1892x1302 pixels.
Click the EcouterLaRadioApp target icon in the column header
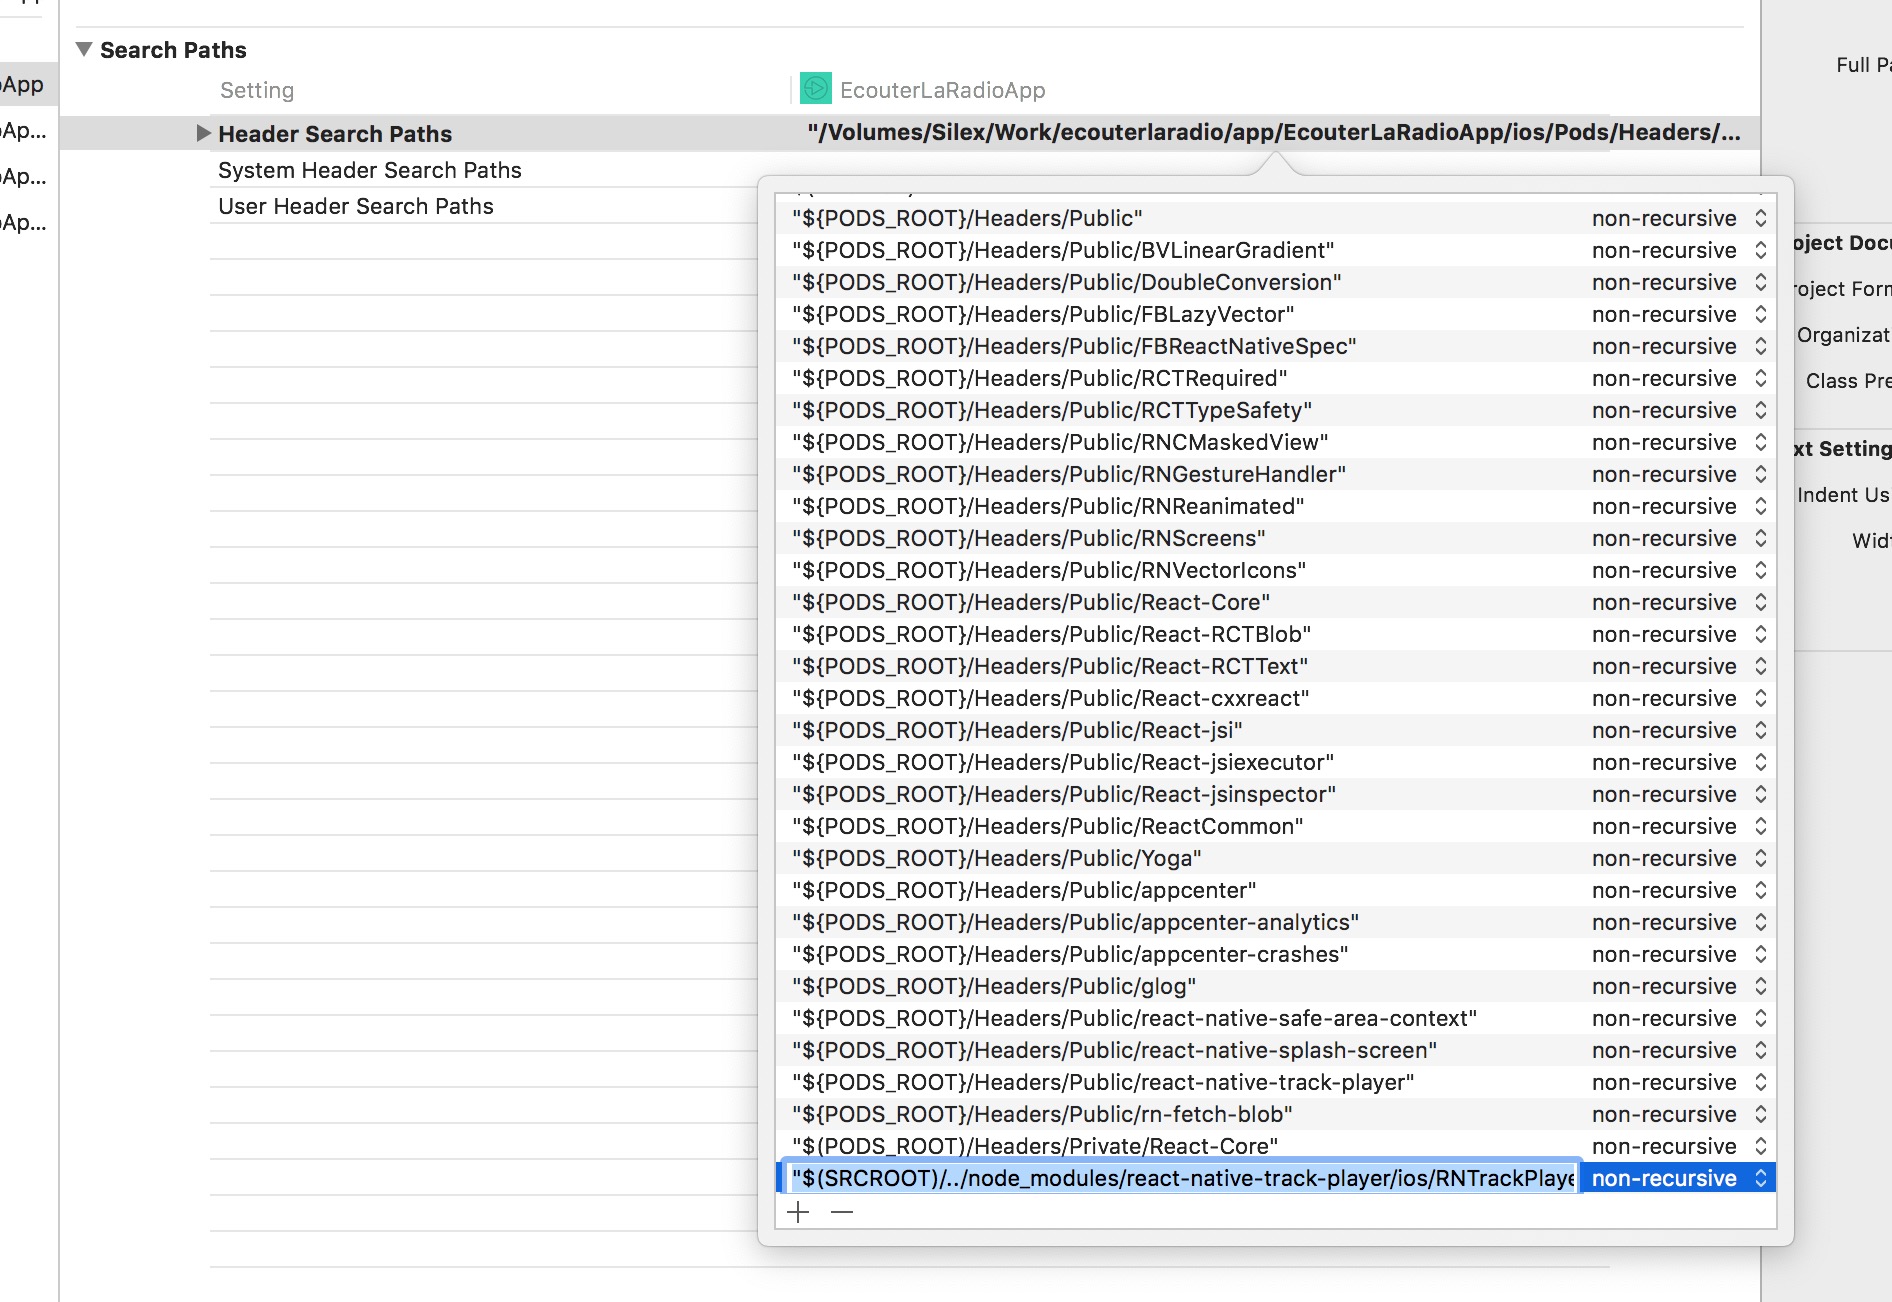(x=816, y=89)
